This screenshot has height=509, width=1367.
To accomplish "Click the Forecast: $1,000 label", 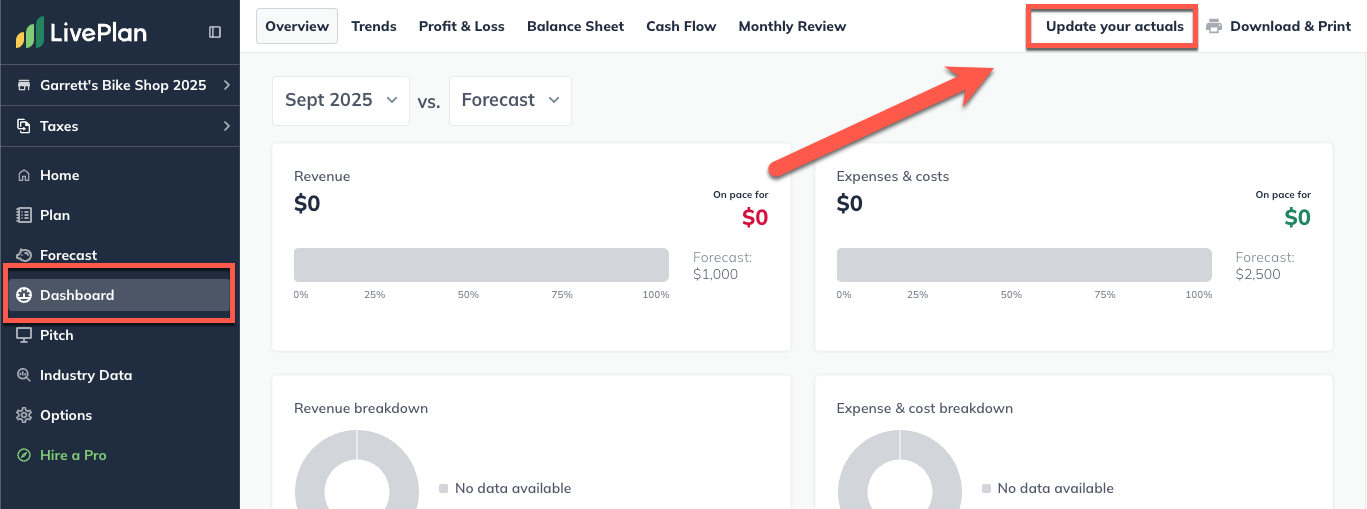I will pyautogui.click(x=722, y=266).
